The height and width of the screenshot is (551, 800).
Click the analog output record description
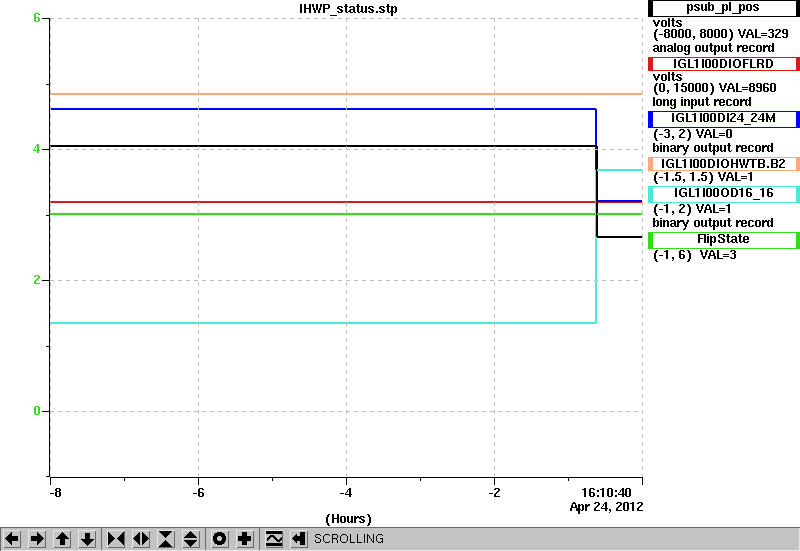click(x=713, y=48)
